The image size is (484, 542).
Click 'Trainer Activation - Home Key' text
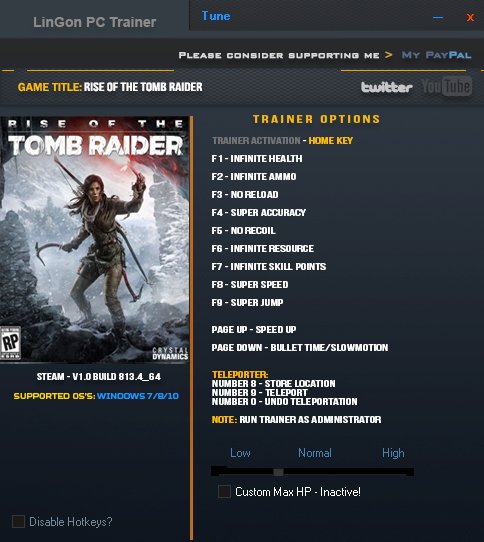(282, 141)
